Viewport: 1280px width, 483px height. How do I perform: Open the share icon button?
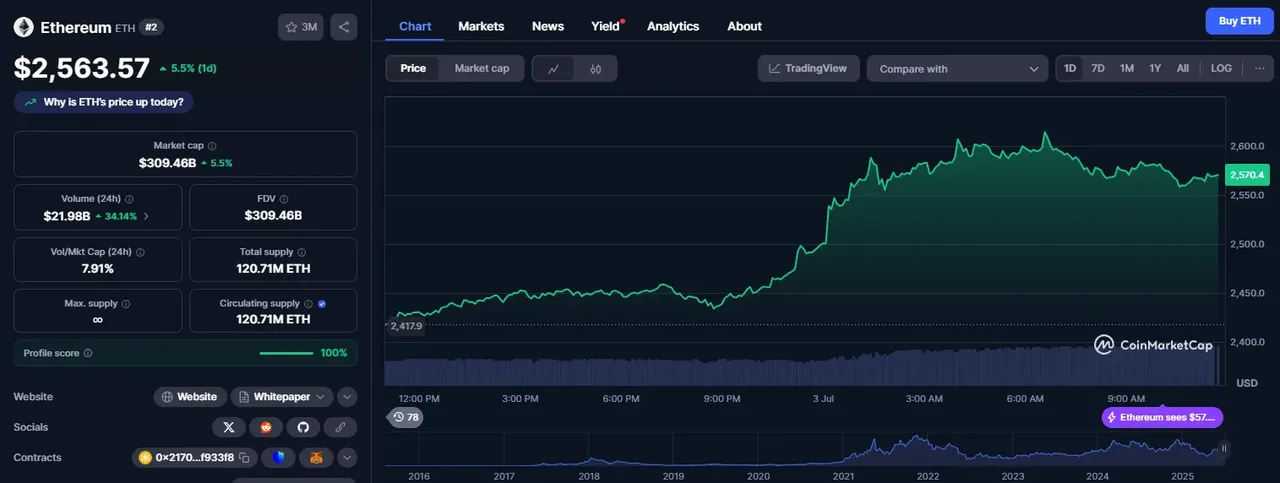coord(343,27)
